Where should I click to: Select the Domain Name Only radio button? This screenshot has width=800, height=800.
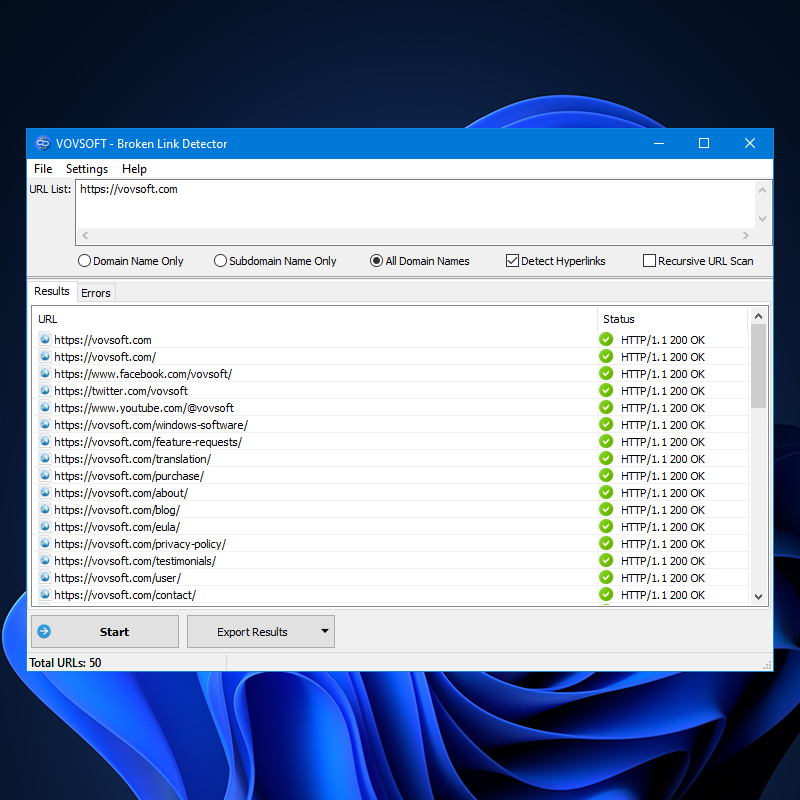pos(84,260)
